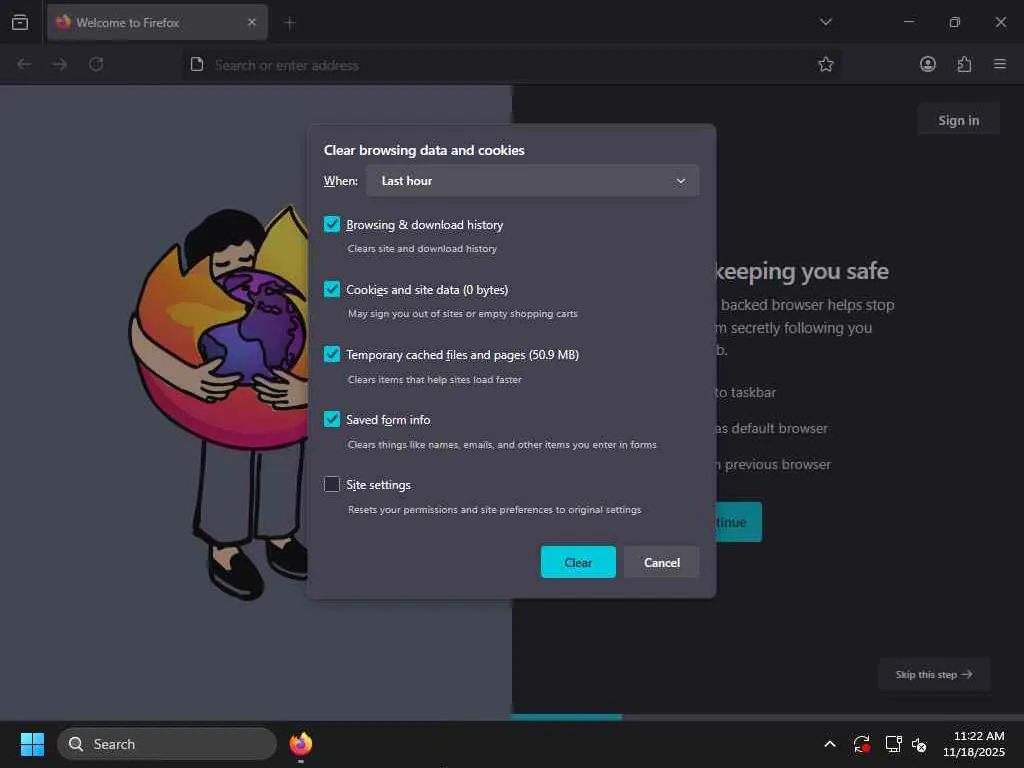Open the Firefox View icon
Screen dimensions: 1024x768
pyautogui.click(x=20, y=22)
